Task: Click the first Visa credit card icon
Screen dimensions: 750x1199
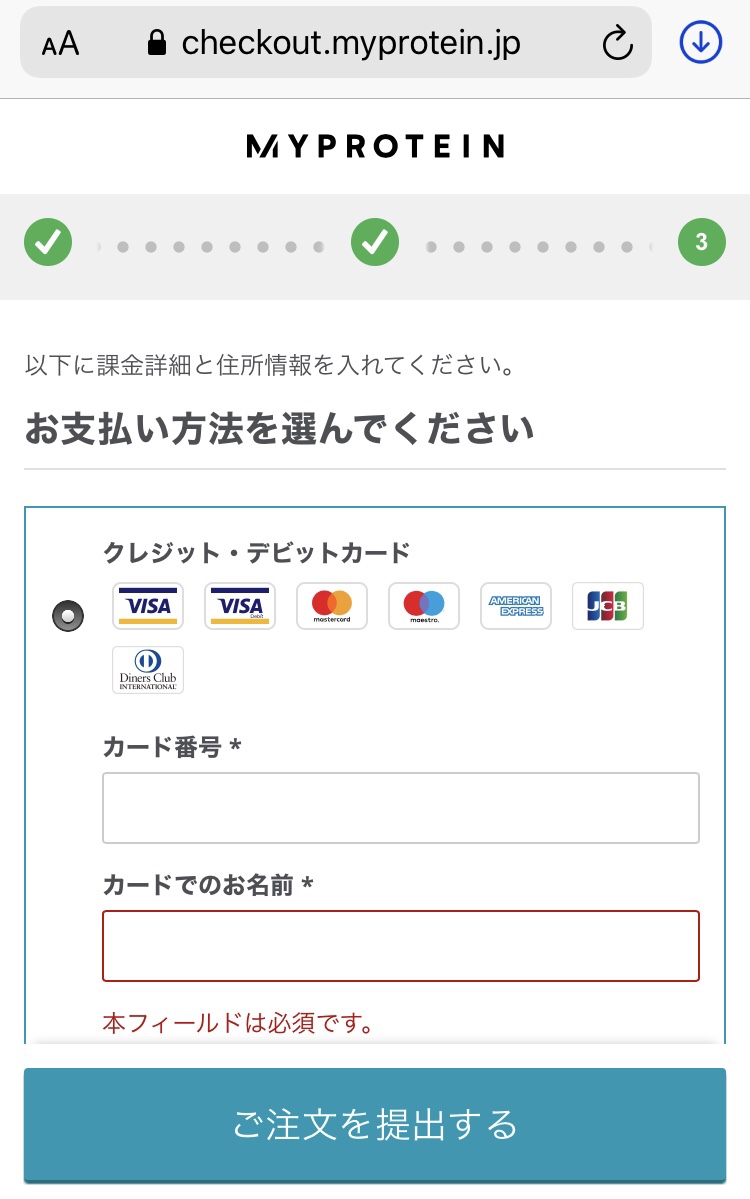Action: tap(148, 606)
